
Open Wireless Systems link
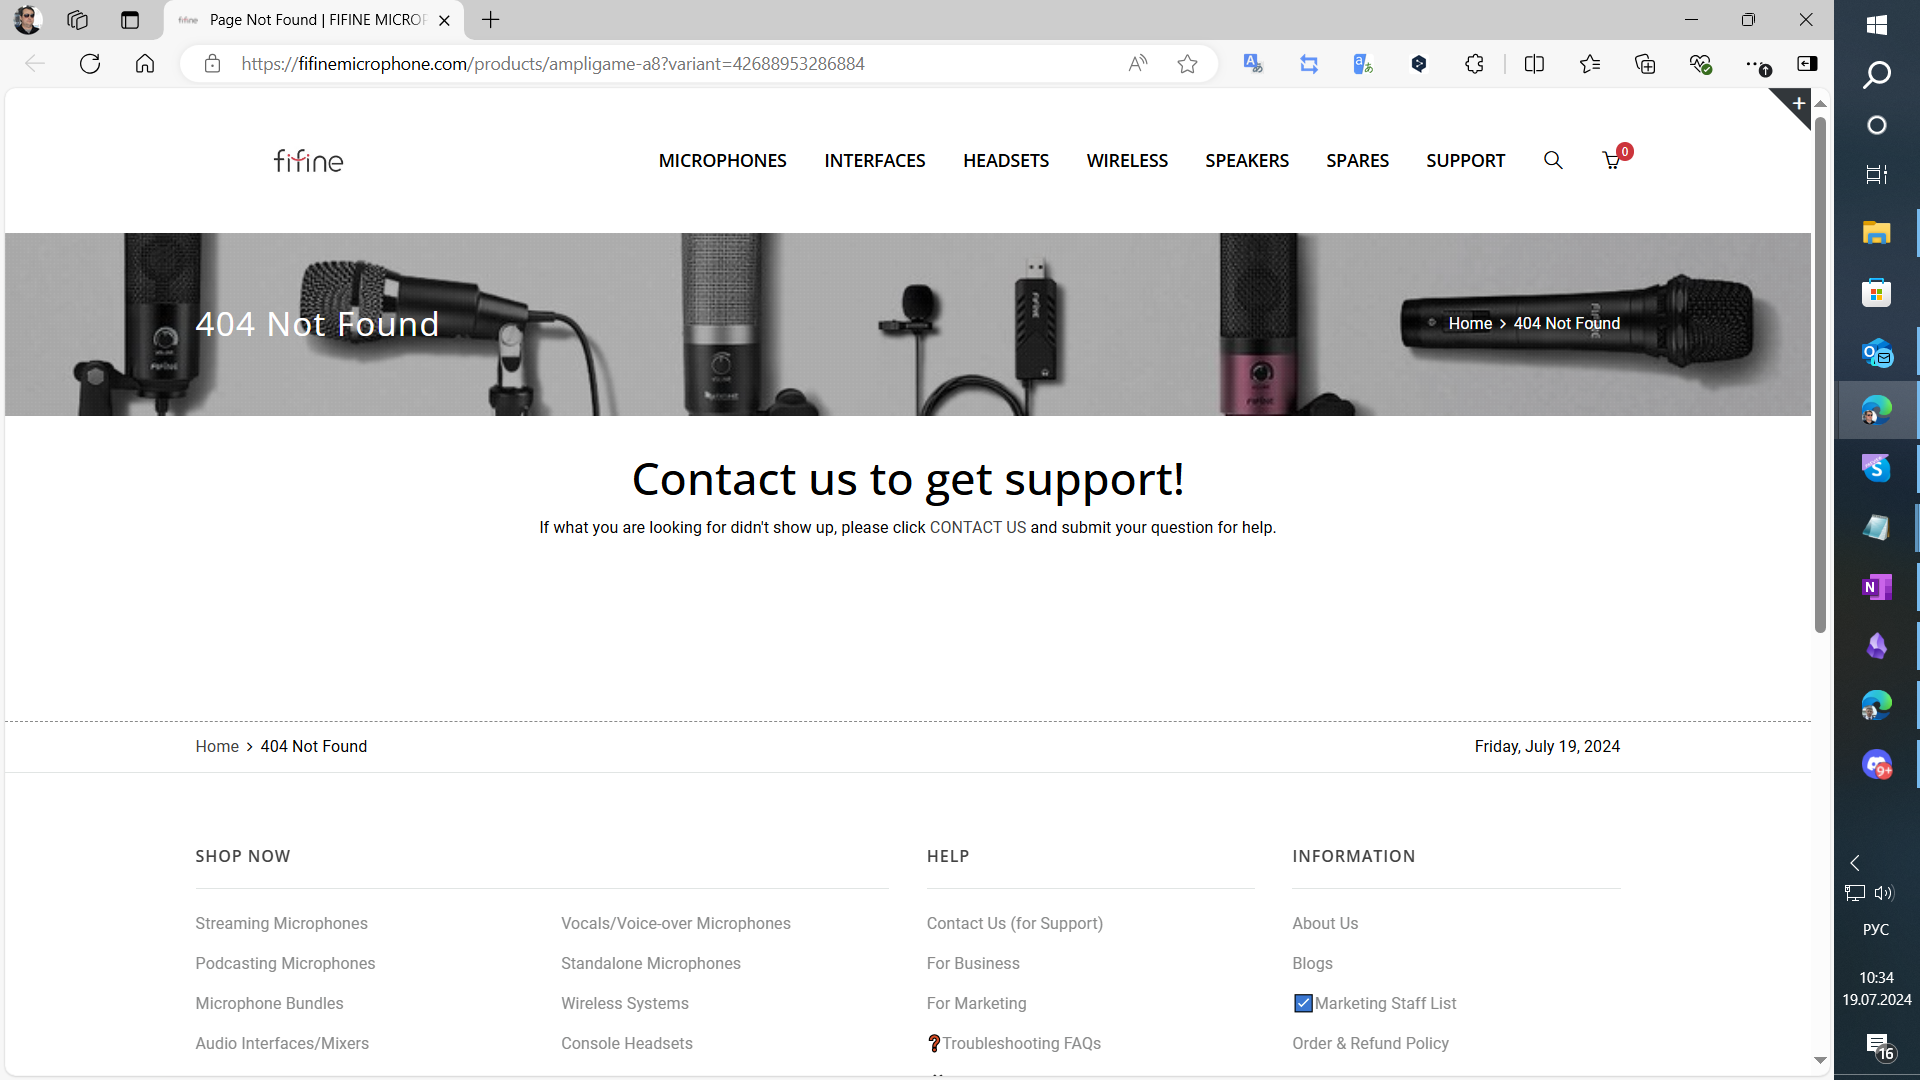pyautogui.click(x=624, y=1003)
